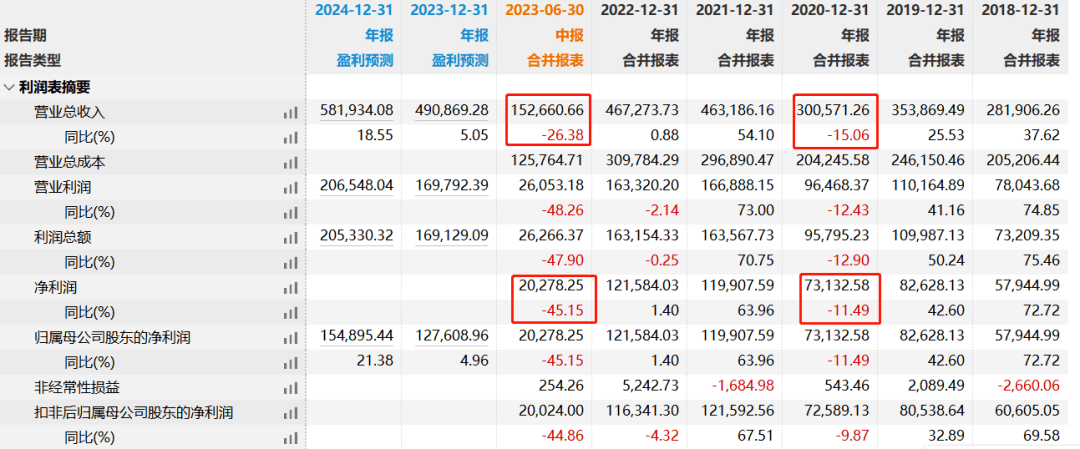Open underlined net profit forecast 154,895.44
Image resolution: width=1080 pixels, height=449 pixels.
click(x=356, y=337)
